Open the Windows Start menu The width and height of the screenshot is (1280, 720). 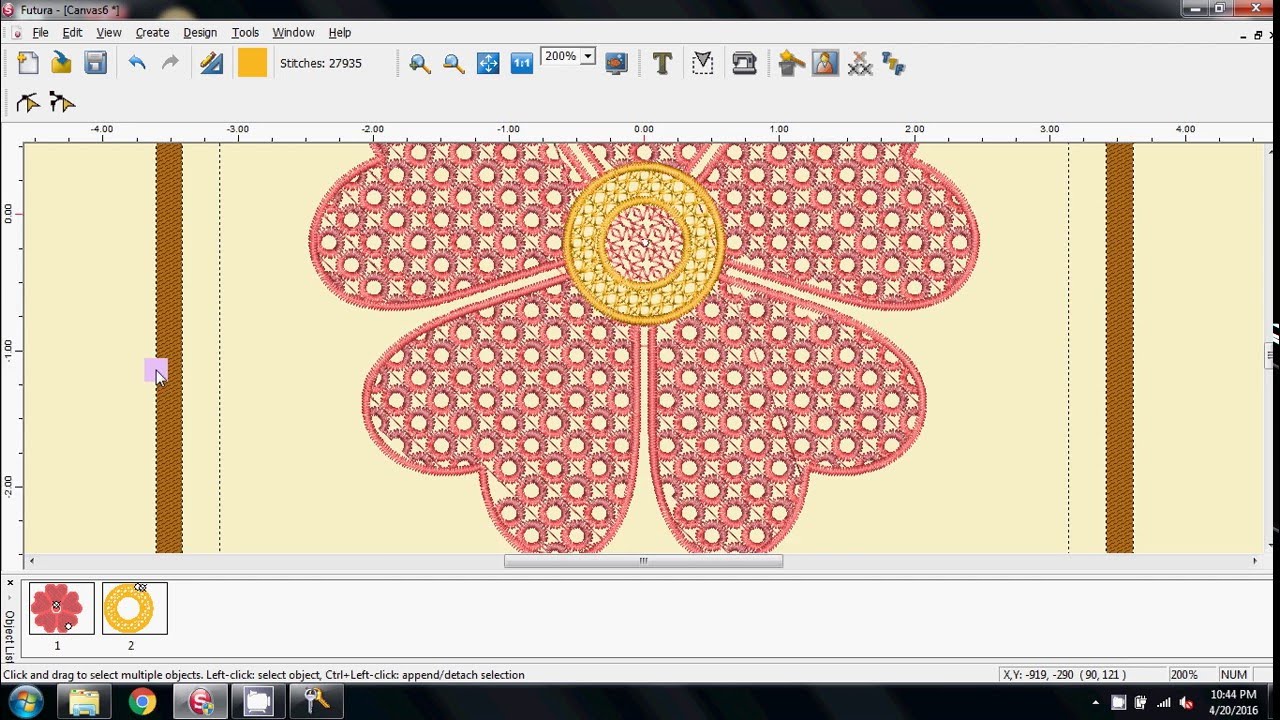coord(25,701)
